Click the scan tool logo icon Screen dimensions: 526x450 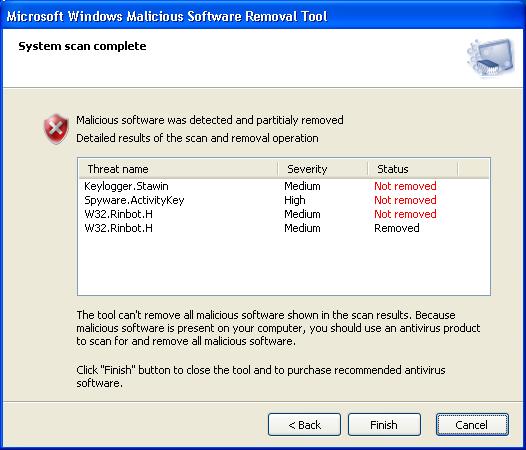click(x=490, y=58)
